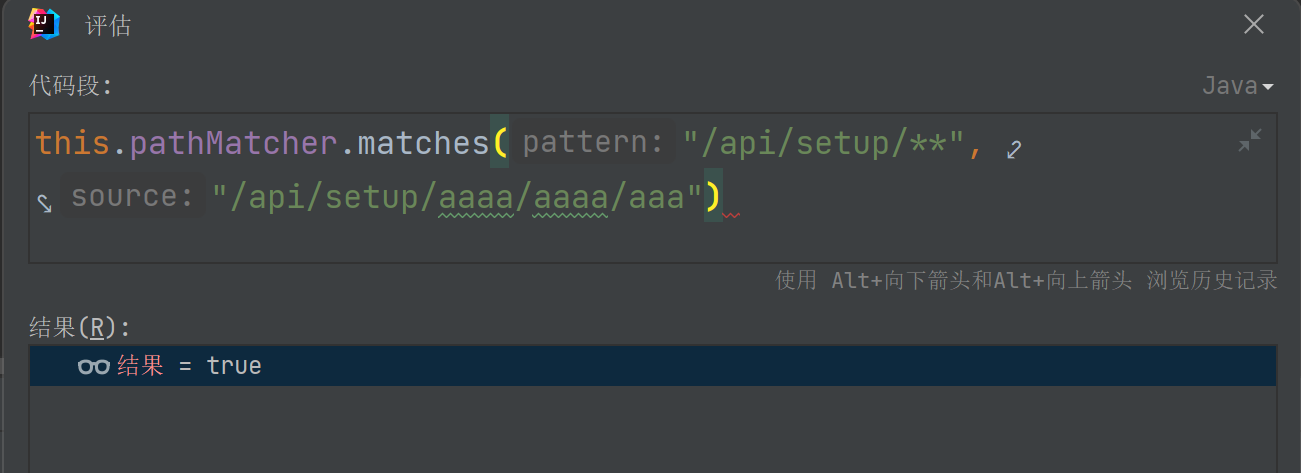Click the 结果(R) label
1301x473 pixels.
(x=80, y=327)
